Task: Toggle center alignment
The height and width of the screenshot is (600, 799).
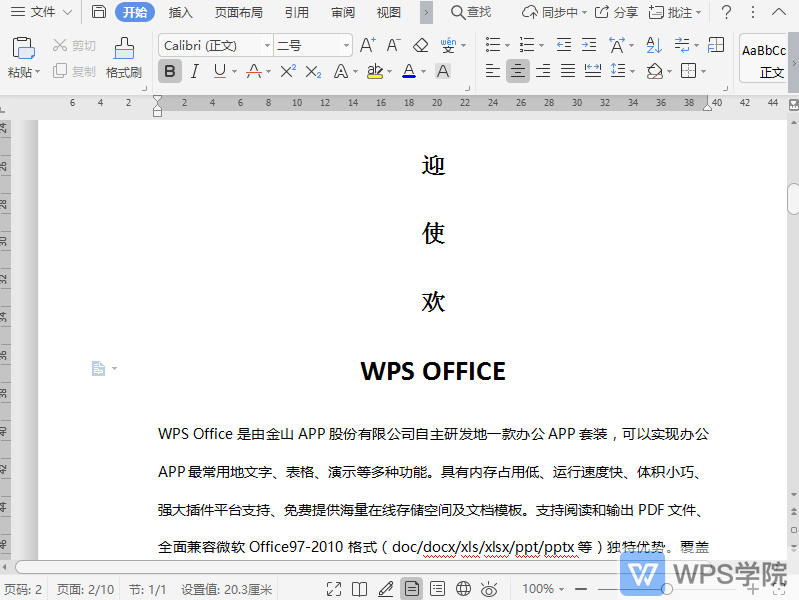Action: pos(518,71)
